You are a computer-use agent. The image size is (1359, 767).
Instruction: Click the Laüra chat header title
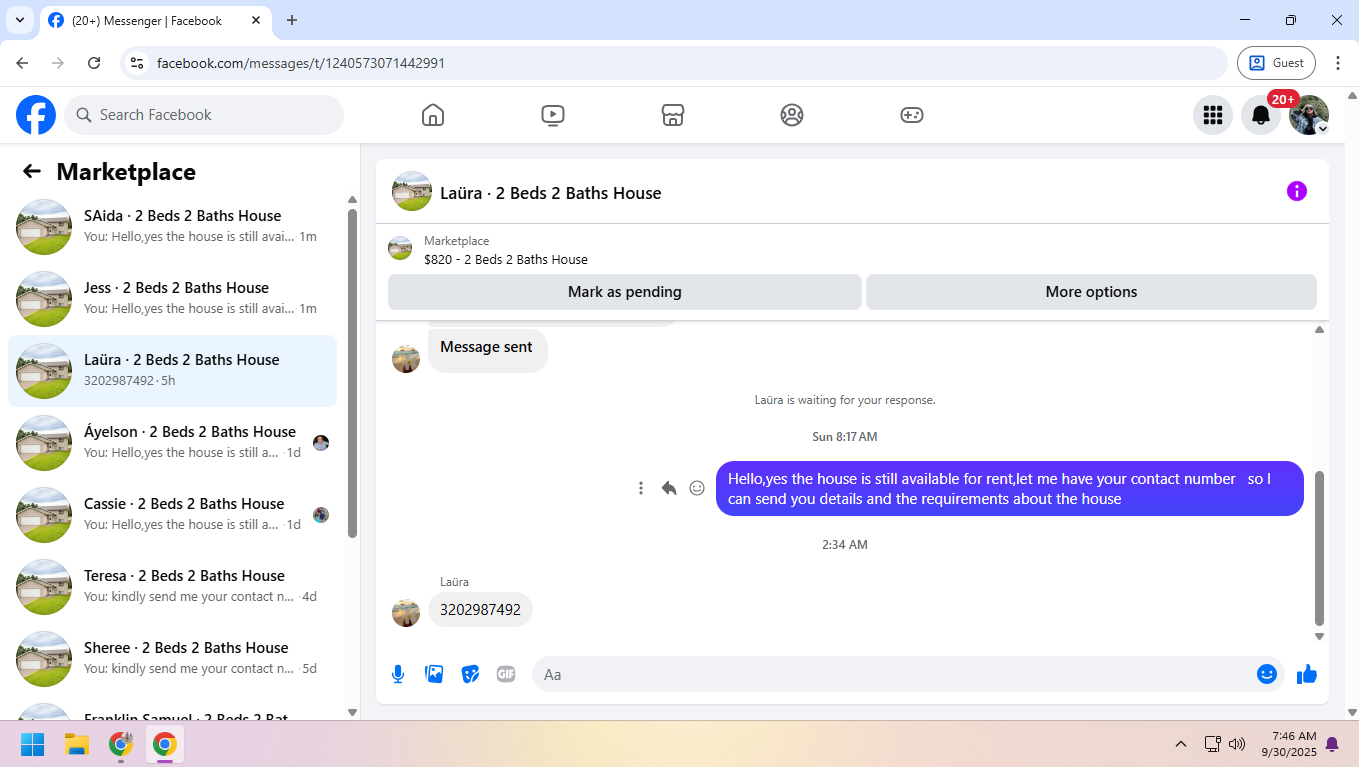pos(550,193)
